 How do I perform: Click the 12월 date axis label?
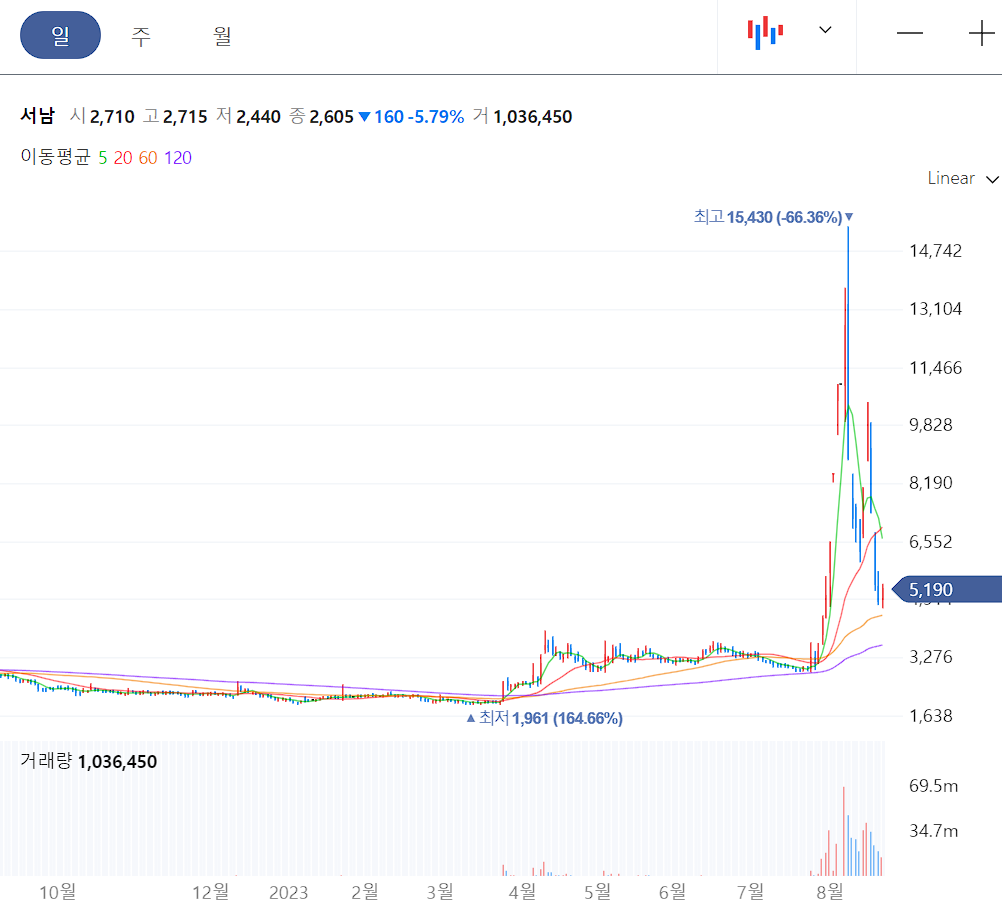coord(210,892)
